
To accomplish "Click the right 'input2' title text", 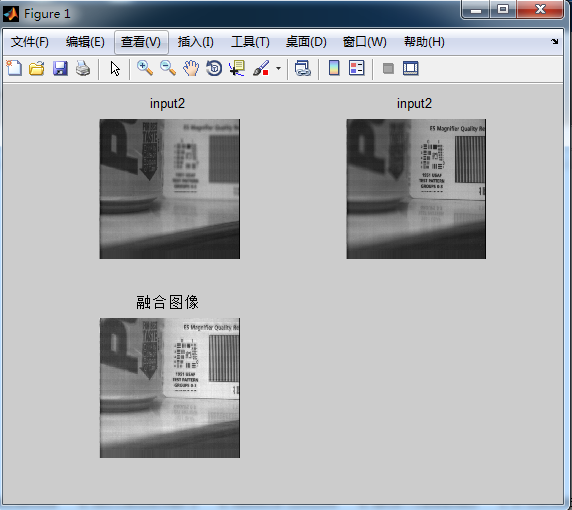I will click(x=414, y=104).
